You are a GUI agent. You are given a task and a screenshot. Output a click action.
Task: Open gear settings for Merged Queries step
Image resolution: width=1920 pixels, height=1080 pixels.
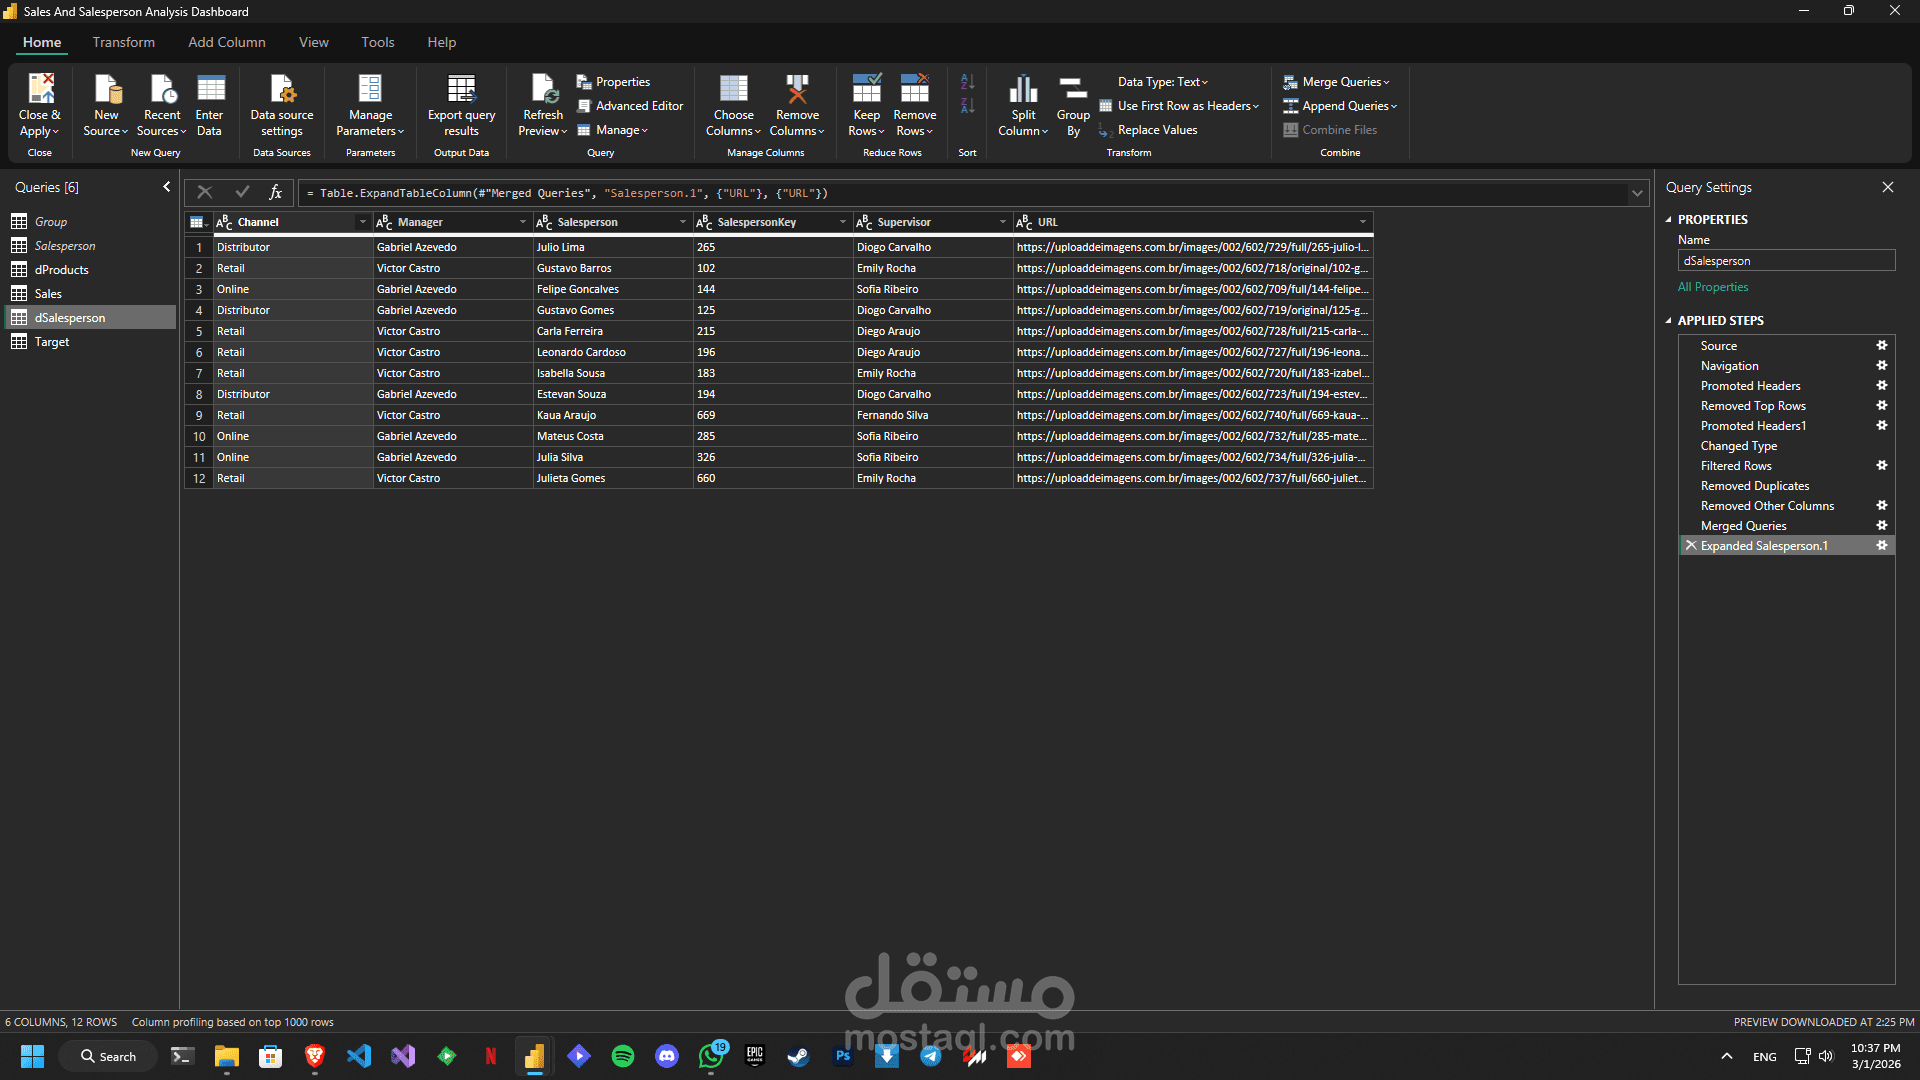(x=1881, y=526)
